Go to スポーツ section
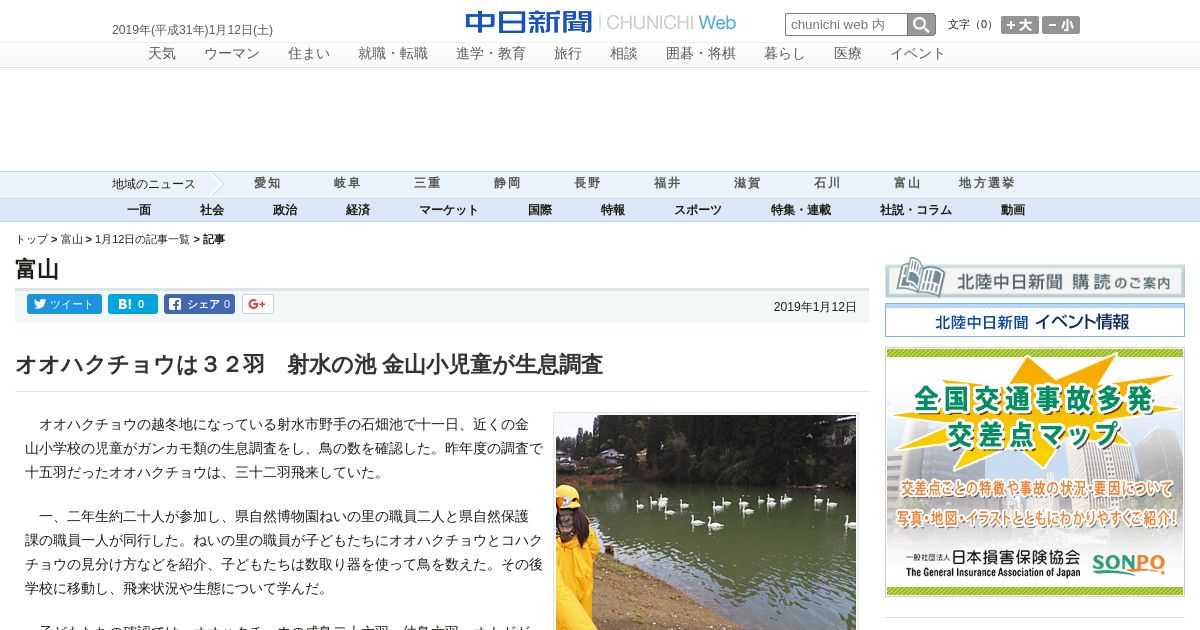 (x=698, y=210)
